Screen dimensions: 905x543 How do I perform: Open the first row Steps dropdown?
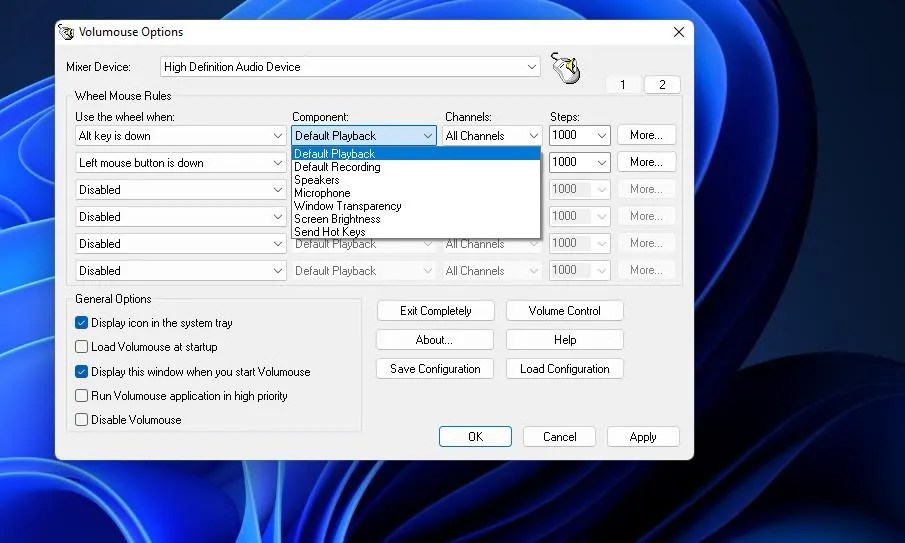601,136
